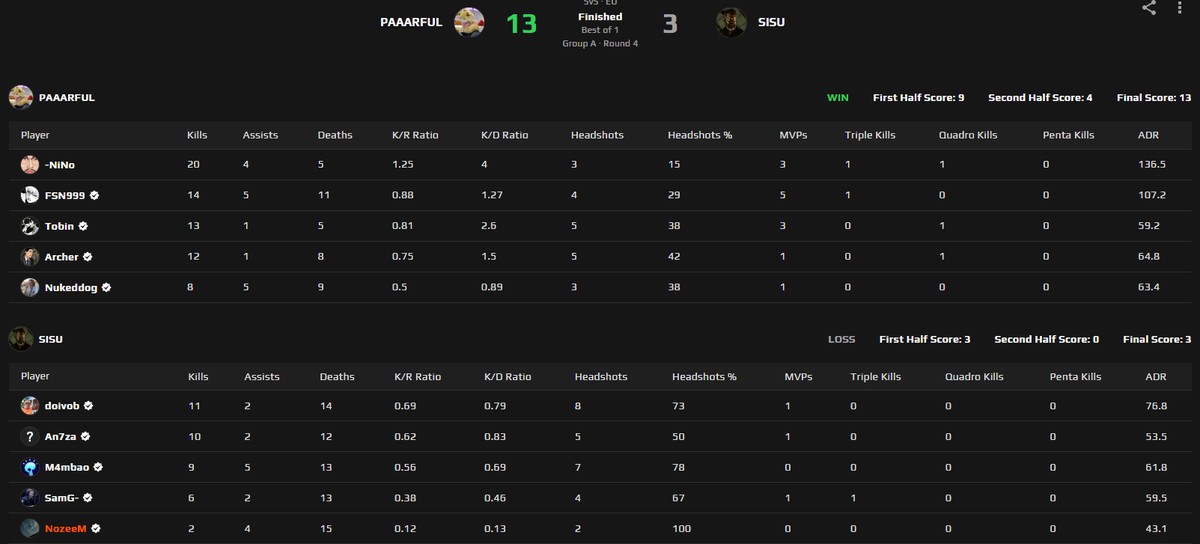
Task: Click ADR column header in PAAARFUL table
Action: (1148, 135)
